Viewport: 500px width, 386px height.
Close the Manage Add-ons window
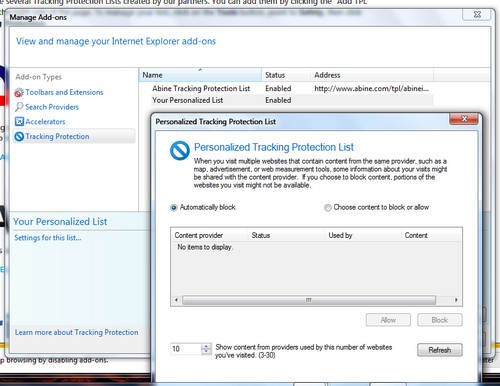pyautogui.click(x=477, y=14)
